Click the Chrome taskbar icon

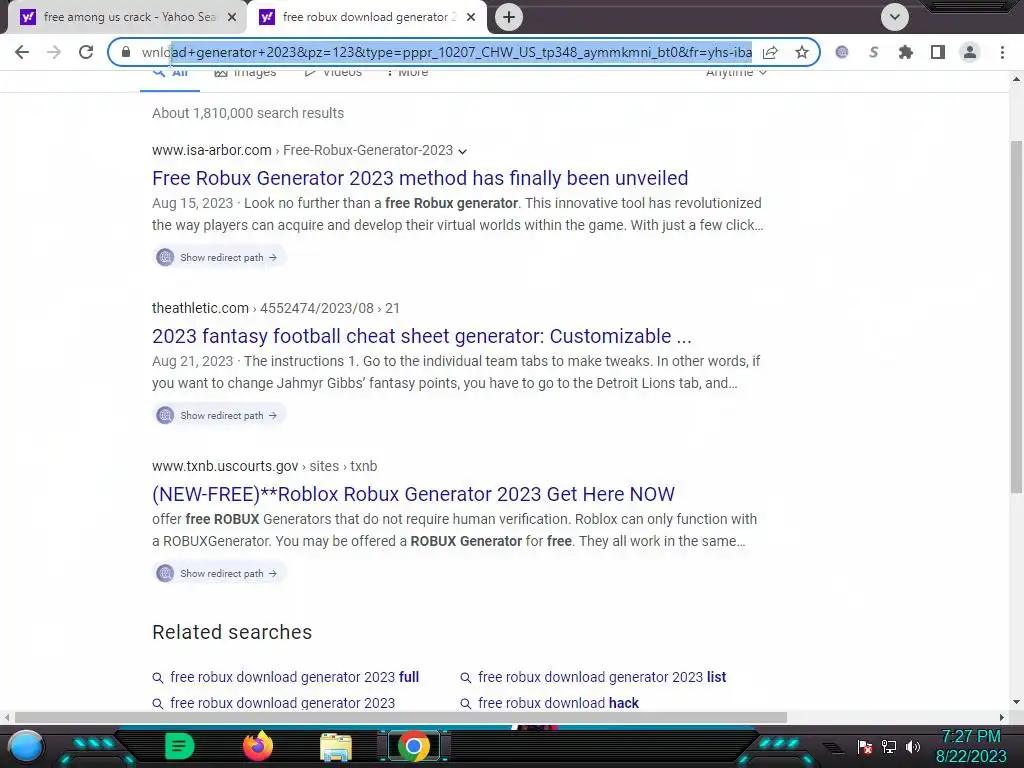pos(413,746)
